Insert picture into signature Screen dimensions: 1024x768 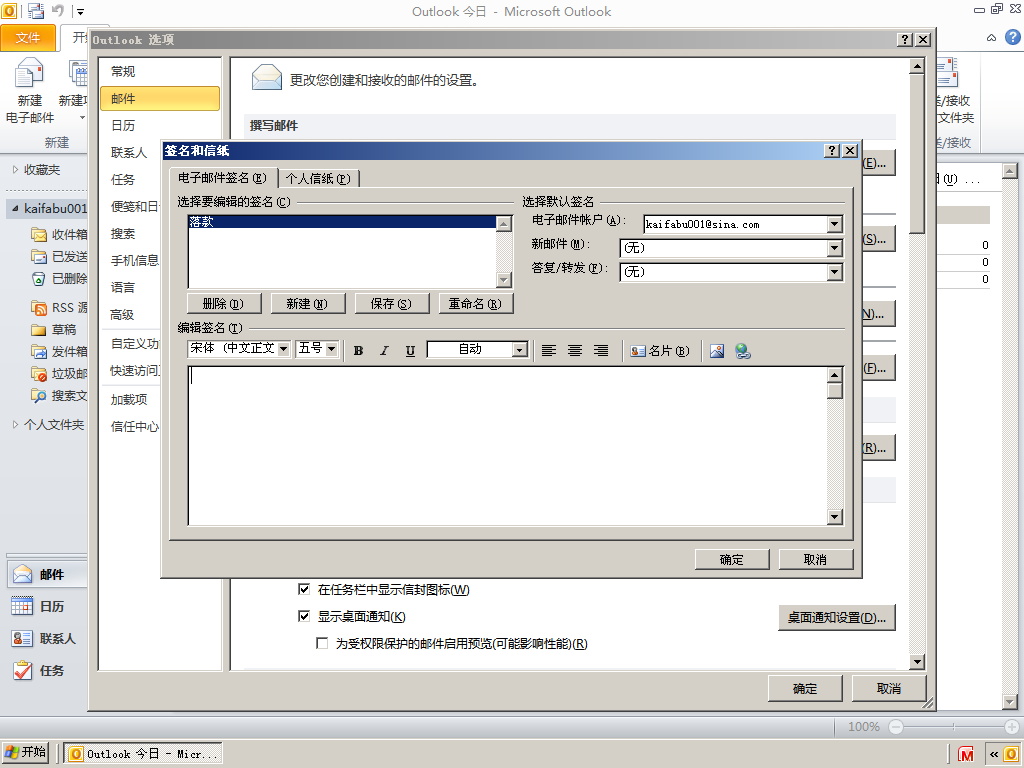716,351
